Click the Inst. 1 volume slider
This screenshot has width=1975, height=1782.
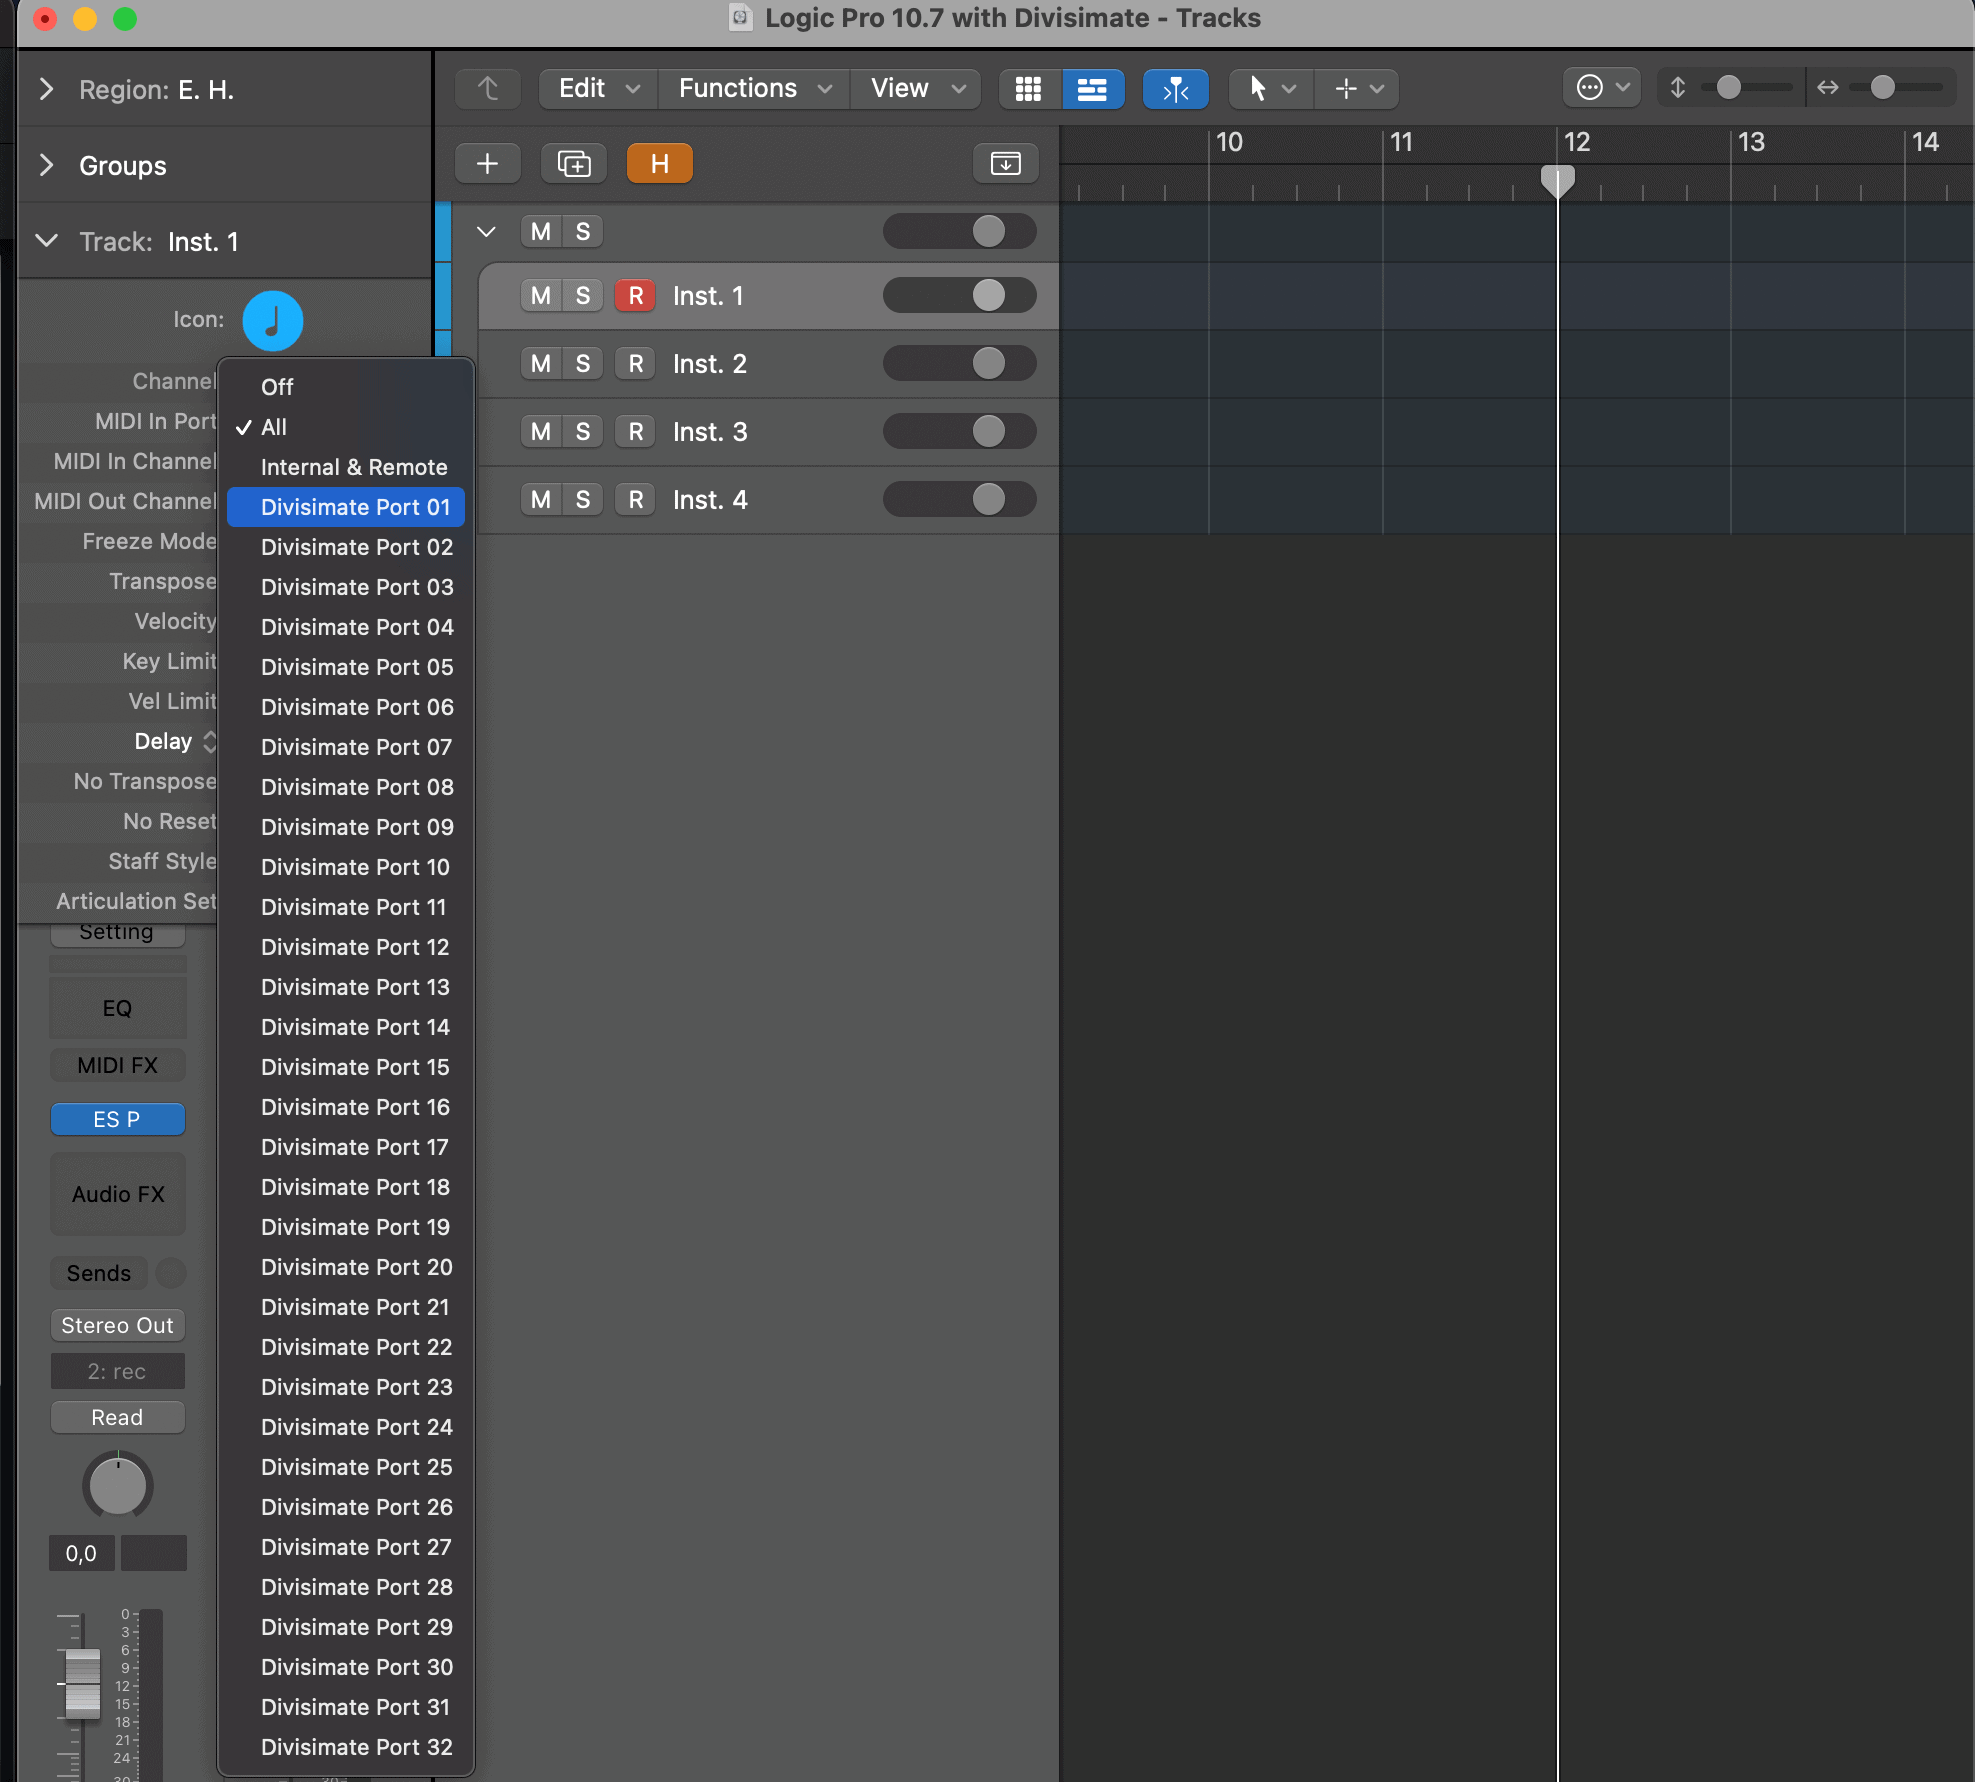pos(960,296)
